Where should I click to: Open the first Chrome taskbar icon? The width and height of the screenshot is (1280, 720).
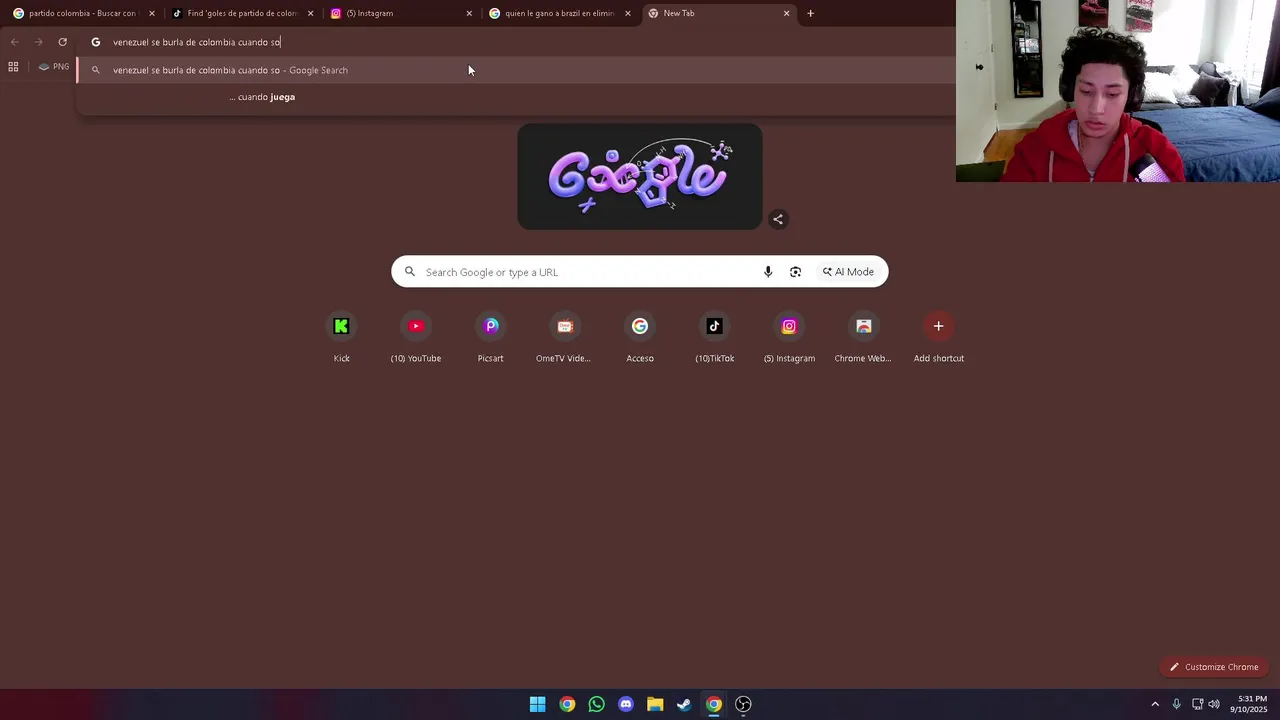[x=567, y=704]
